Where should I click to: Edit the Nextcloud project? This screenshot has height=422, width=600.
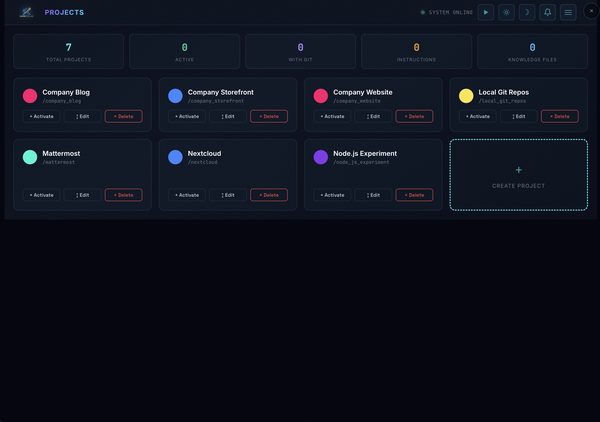click(x=228, y=195)
